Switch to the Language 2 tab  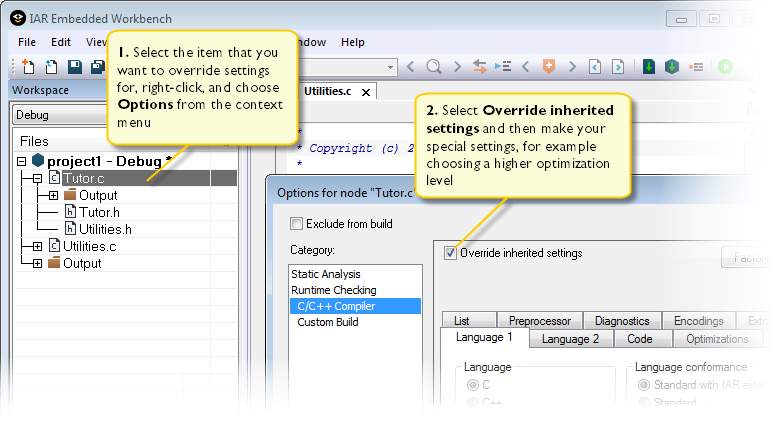[x=571, y=339]
